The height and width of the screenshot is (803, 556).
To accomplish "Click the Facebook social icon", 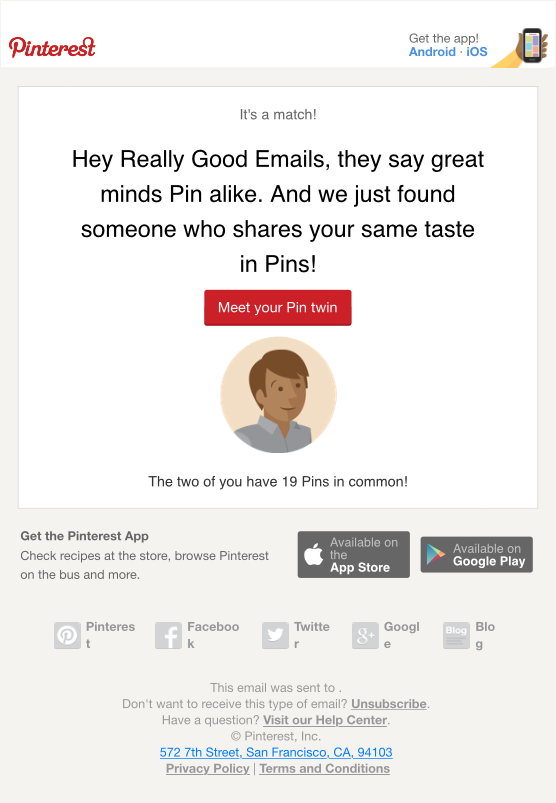I will coord(168,636).
